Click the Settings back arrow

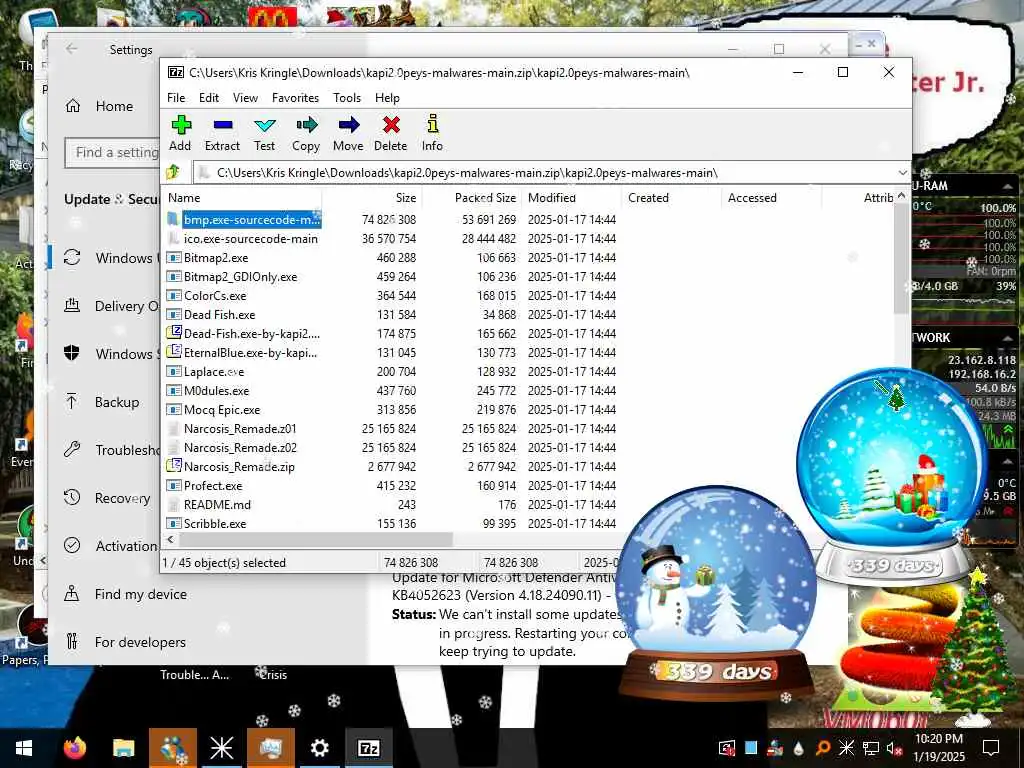coord(72,49)
